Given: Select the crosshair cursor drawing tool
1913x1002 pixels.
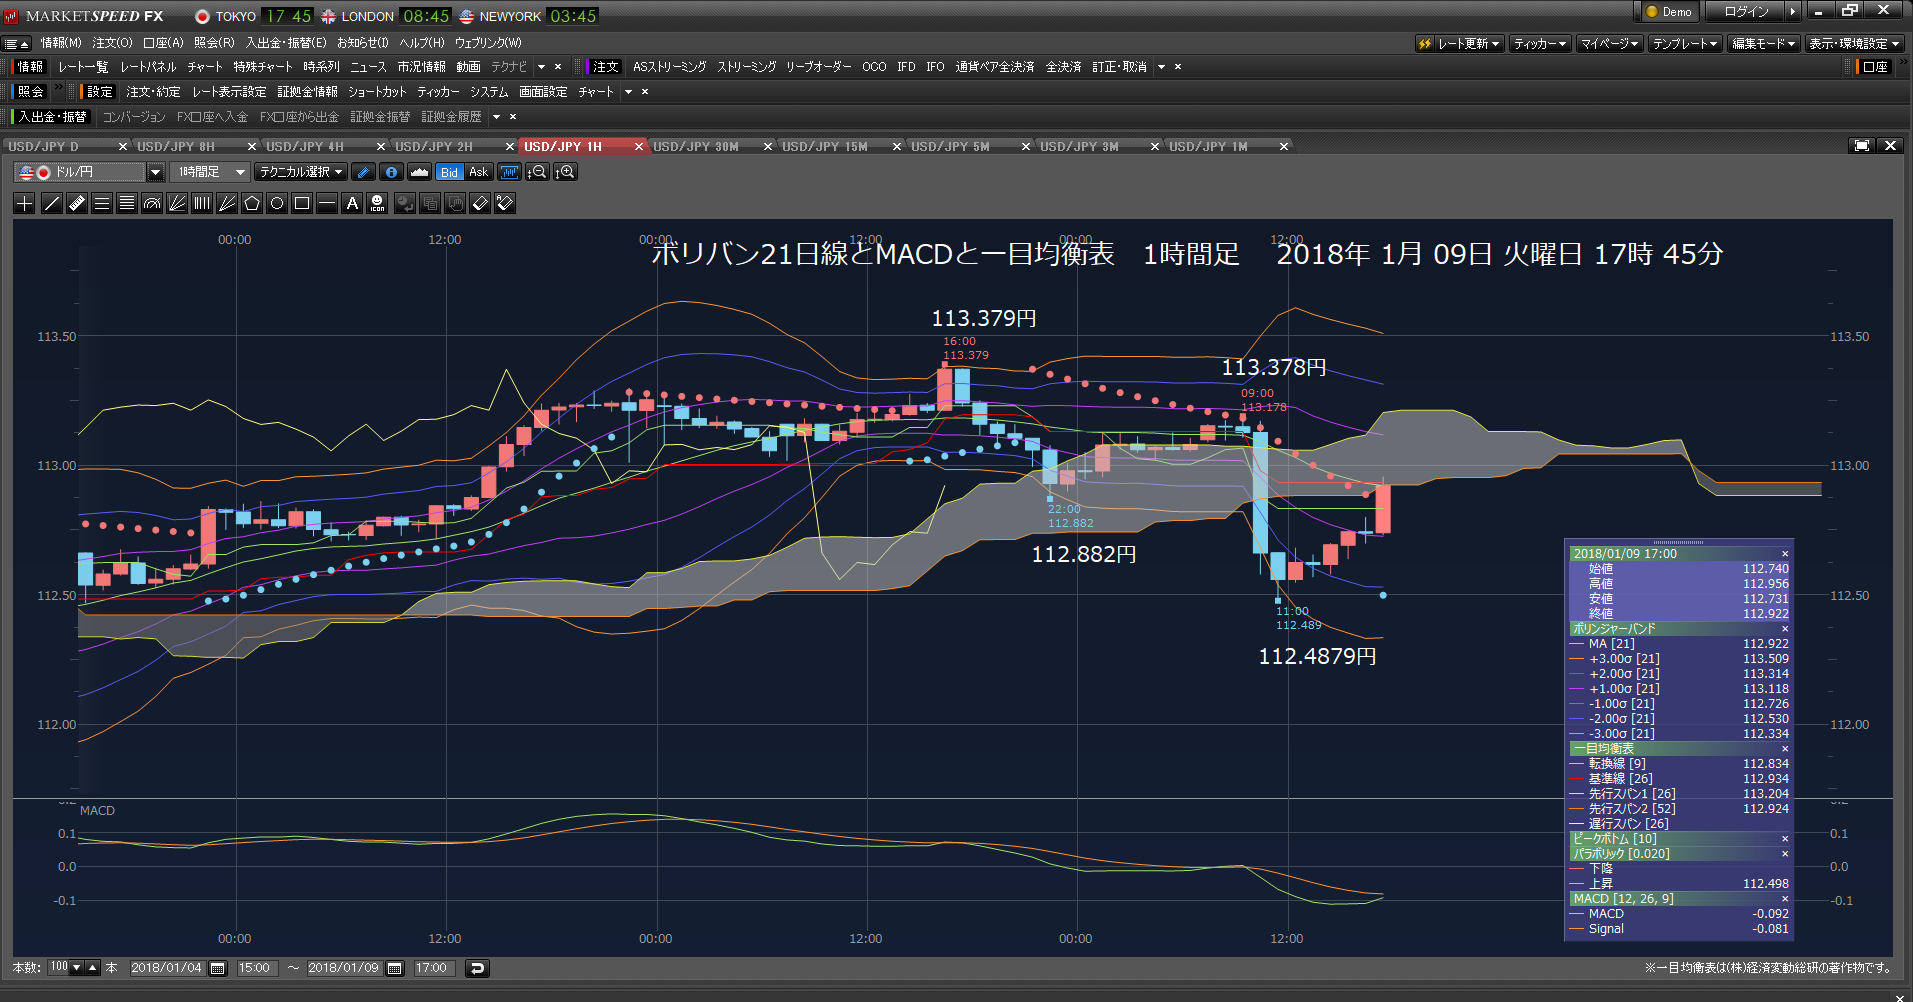Looking at the screenshot, I should pos(25,203).
